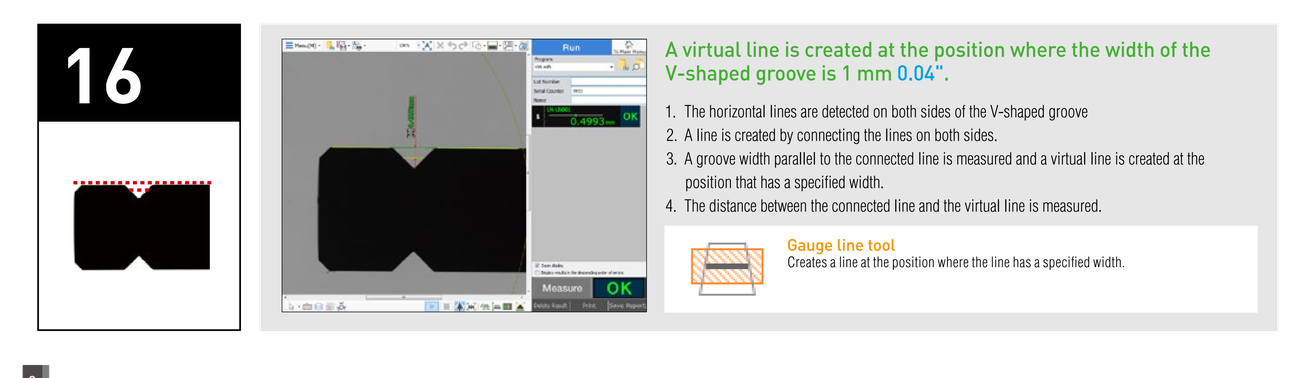The width and height of the screenshot is (1301, 378).
Task: Click the search program magnifier icon
Action: [637, 65]
